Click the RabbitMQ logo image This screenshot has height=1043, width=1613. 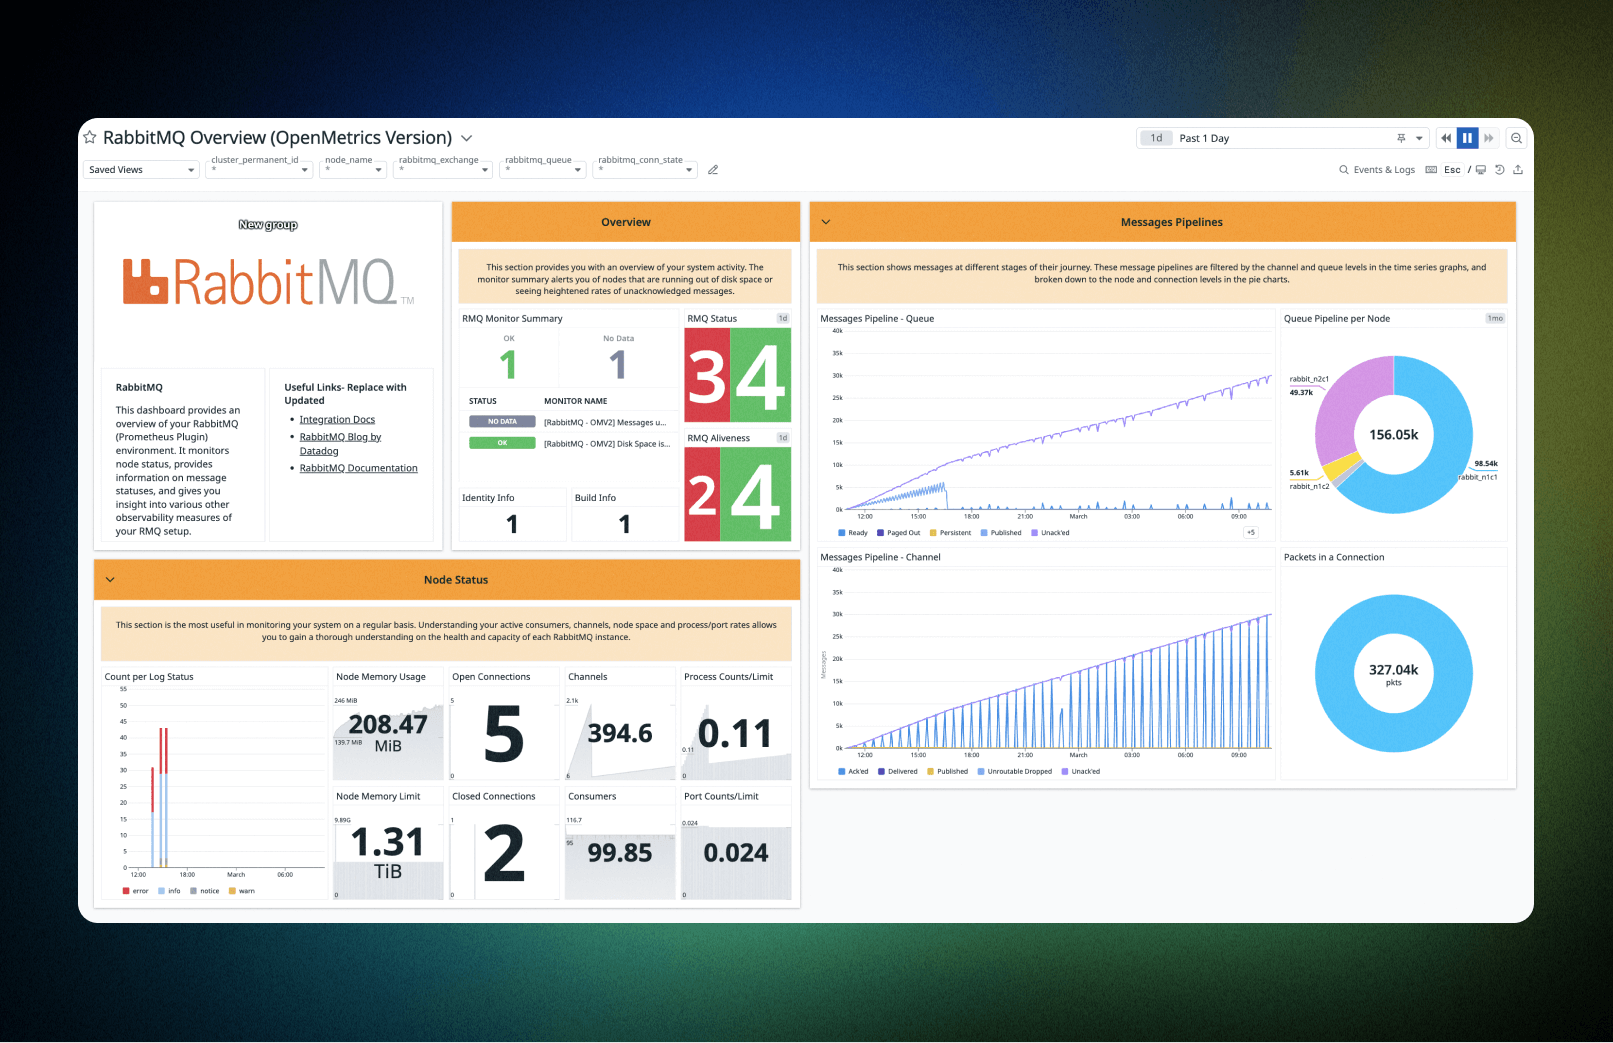click(x=268, y=282)
